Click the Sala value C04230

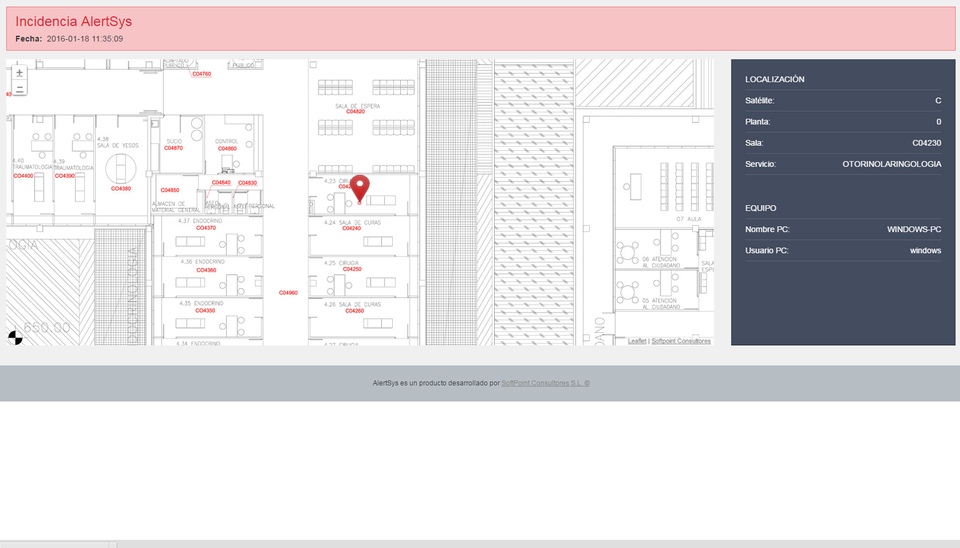tap(926, 143)
